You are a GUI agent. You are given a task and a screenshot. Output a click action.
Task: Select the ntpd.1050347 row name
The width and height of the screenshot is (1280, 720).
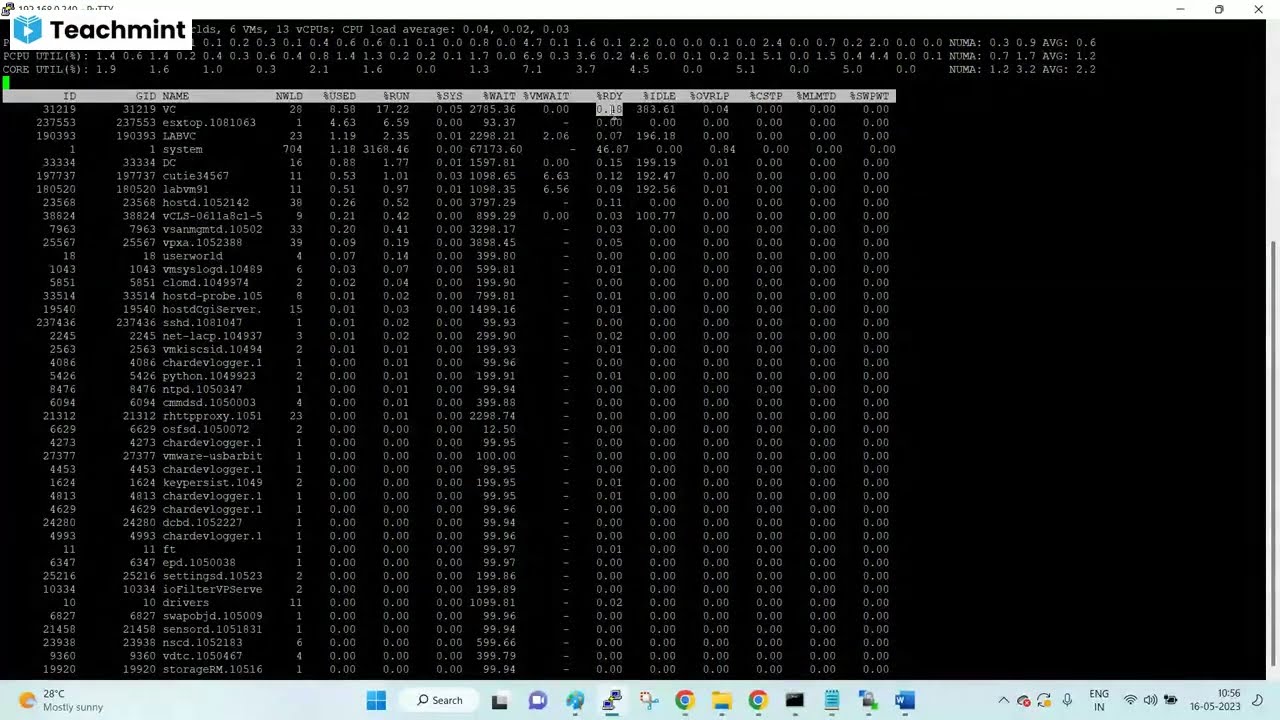[202, 389]
